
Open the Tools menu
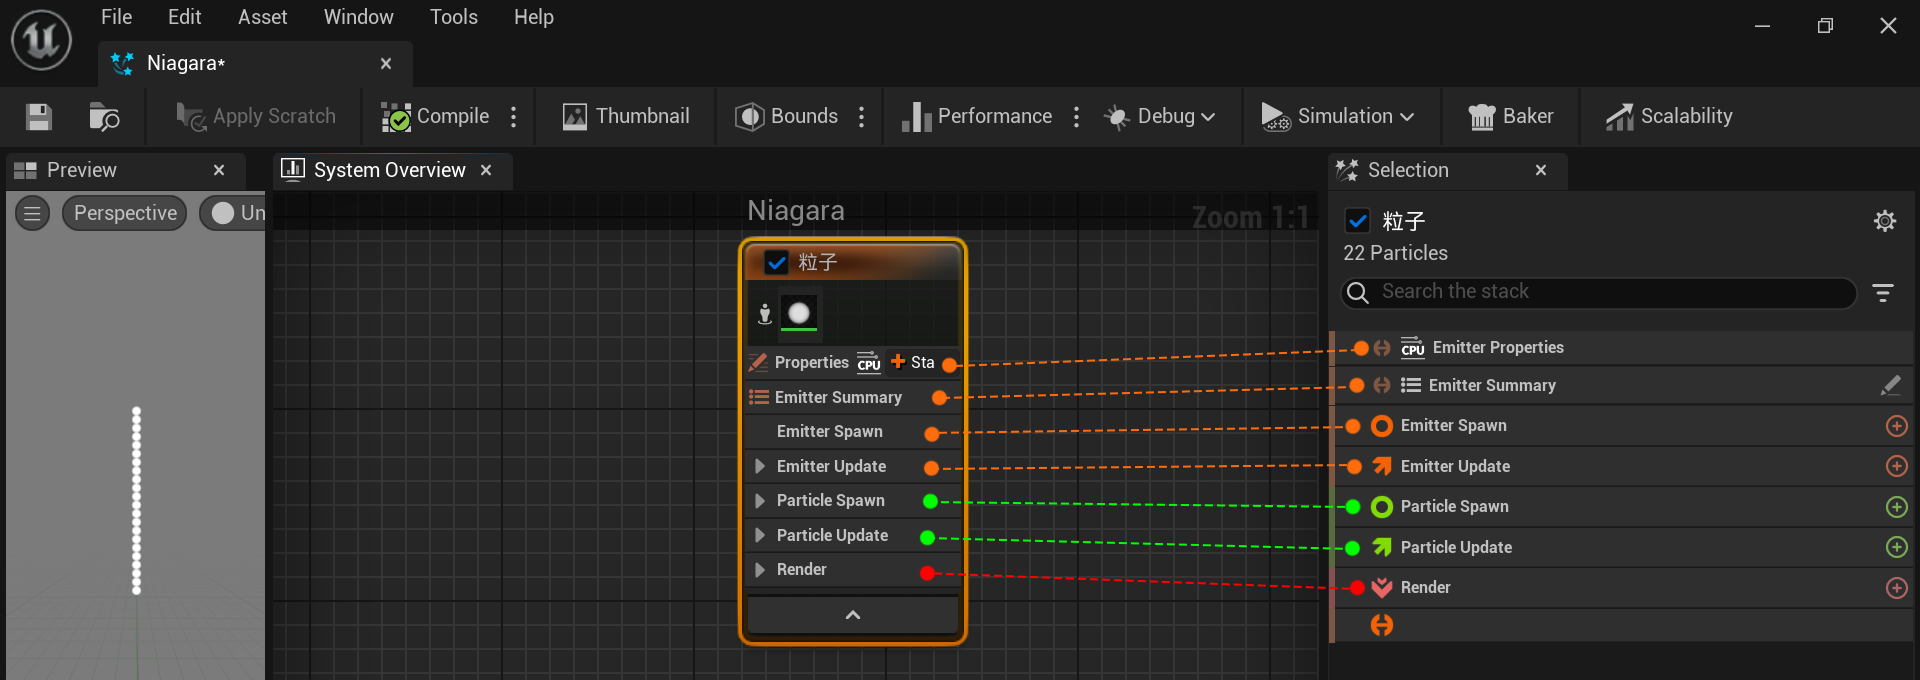pos(453,17)
